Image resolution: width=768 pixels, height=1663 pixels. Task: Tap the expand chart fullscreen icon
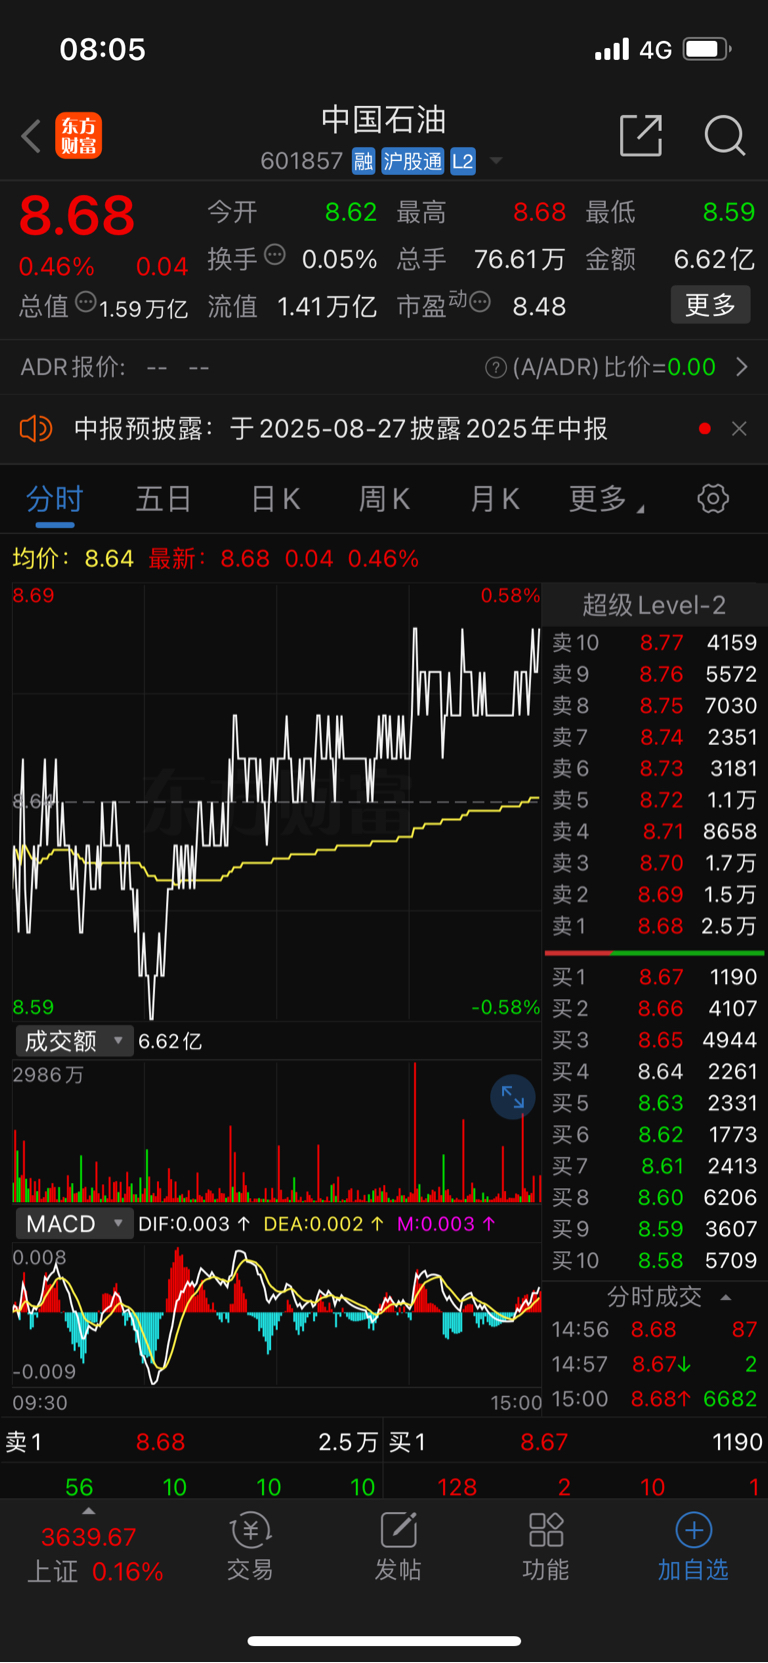tap(513, 1097)
